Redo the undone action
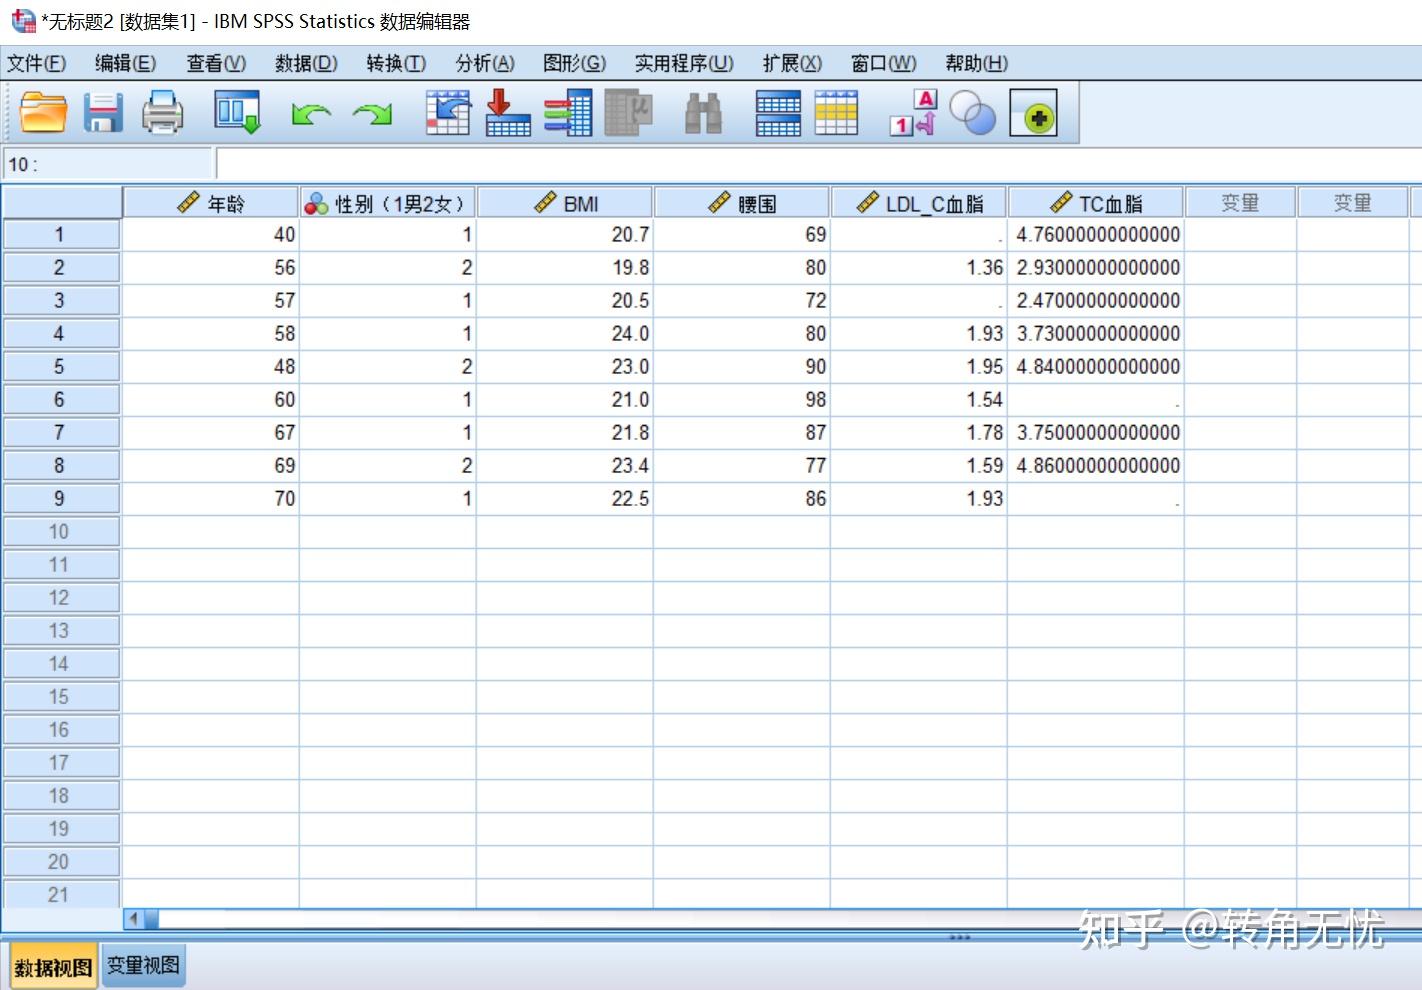Screen dimensions: 1422x990 click(x=371, y=113)
